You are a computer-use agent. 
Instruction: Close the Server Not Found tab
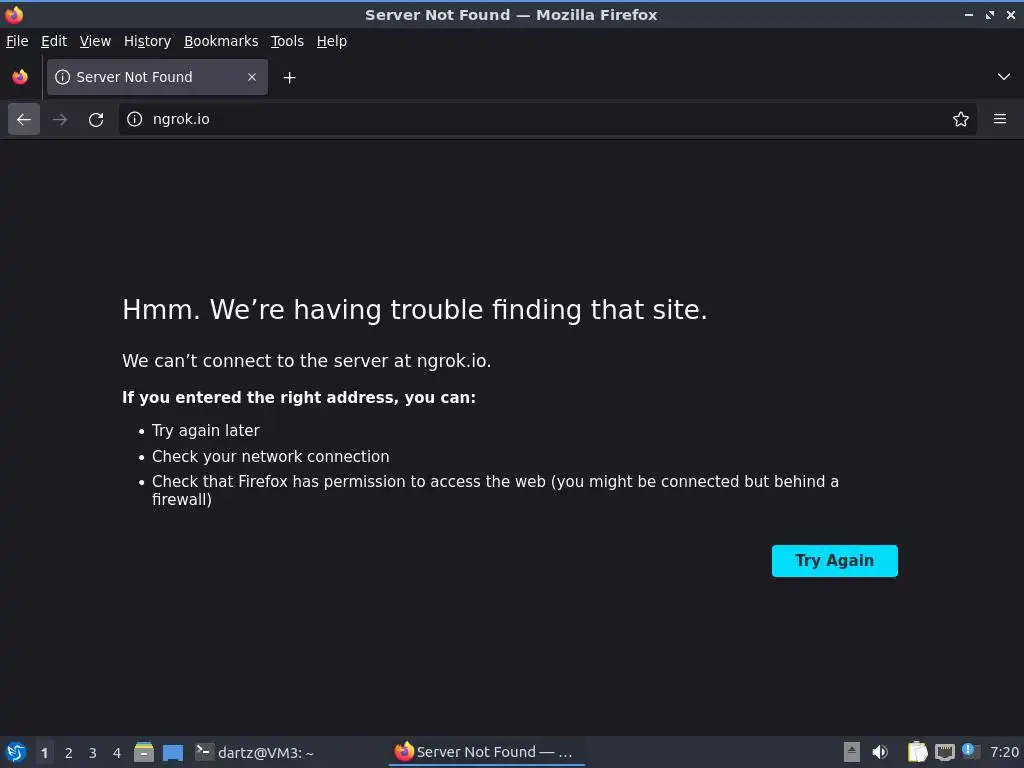(x=251, y=77)
